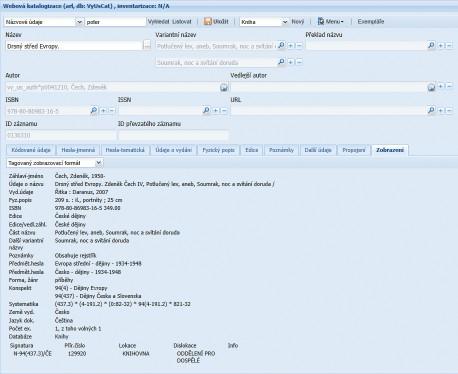
Task: Click the ID záznamu field
Action: (x=61, y=135)
